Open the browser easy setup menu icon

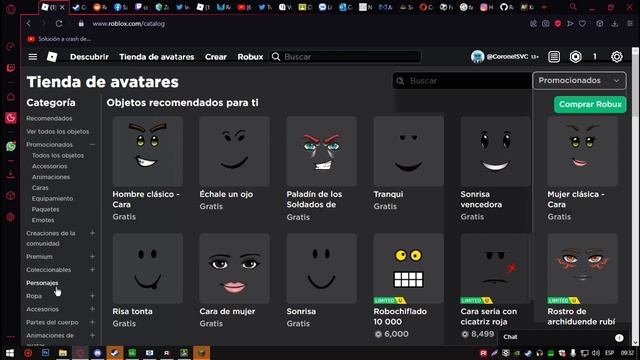coord(630,24)
